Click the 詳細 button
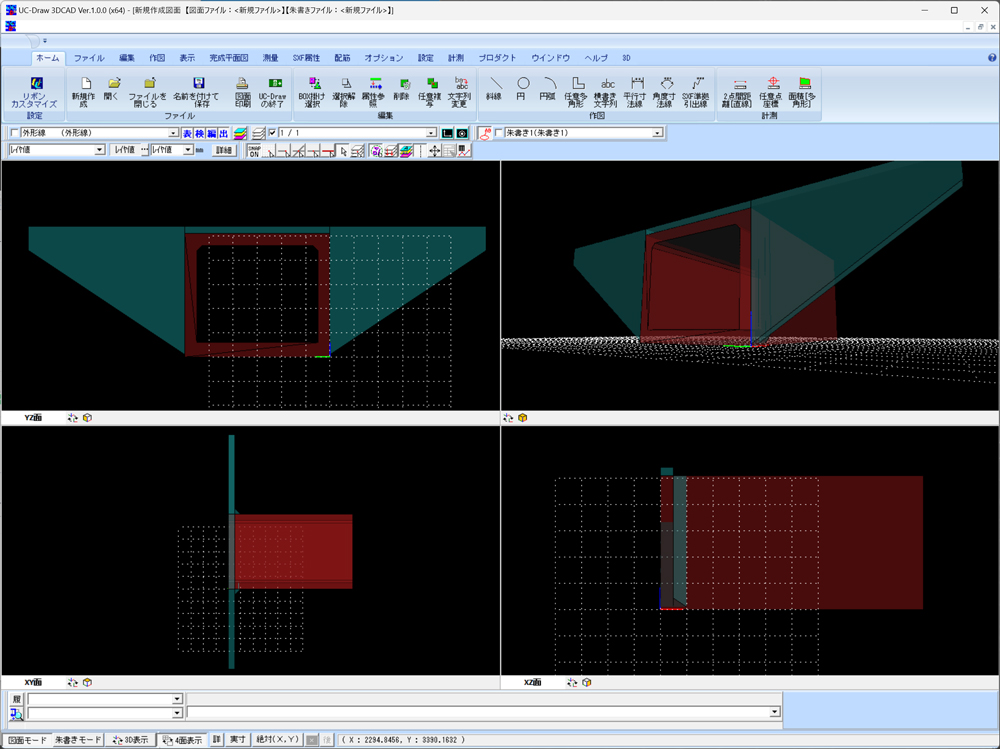Viewport: 1000px width, 749px height. pyautogui.click(x=223, y=150)
